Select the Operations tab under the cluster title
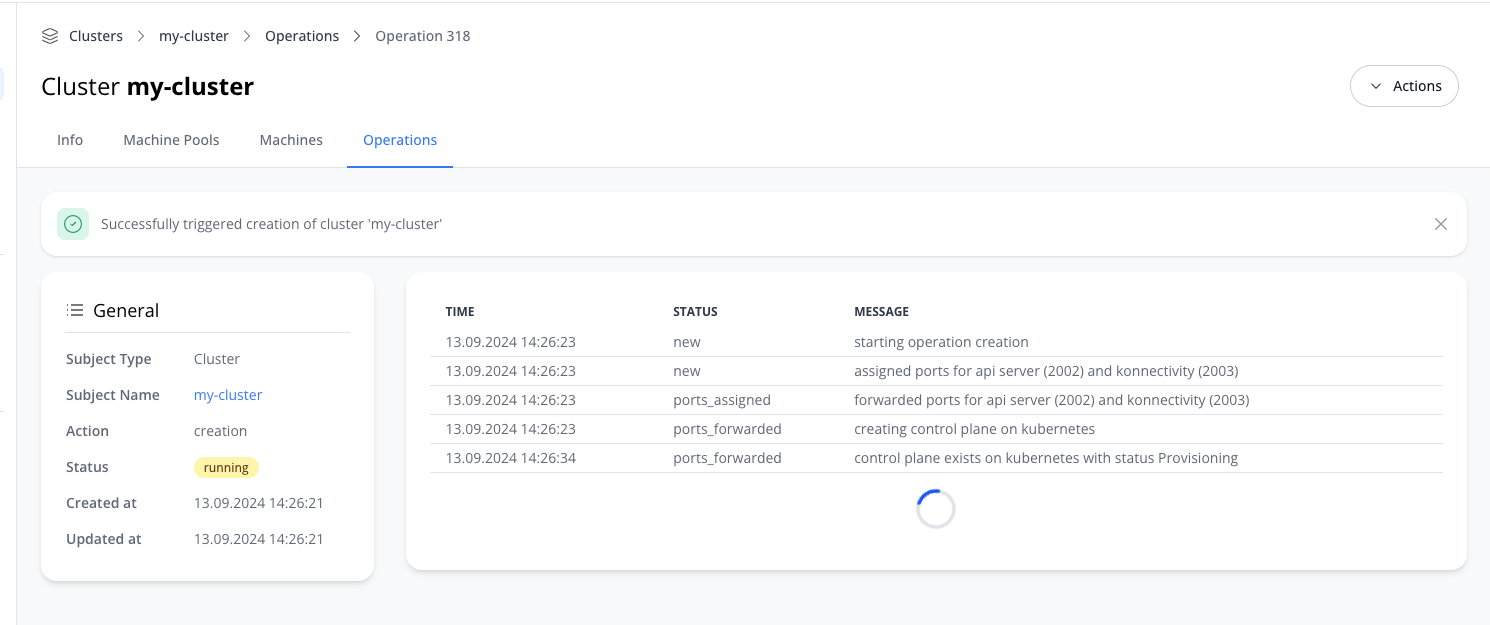This screenshot has width=1490, height=625. coord(400,140)
